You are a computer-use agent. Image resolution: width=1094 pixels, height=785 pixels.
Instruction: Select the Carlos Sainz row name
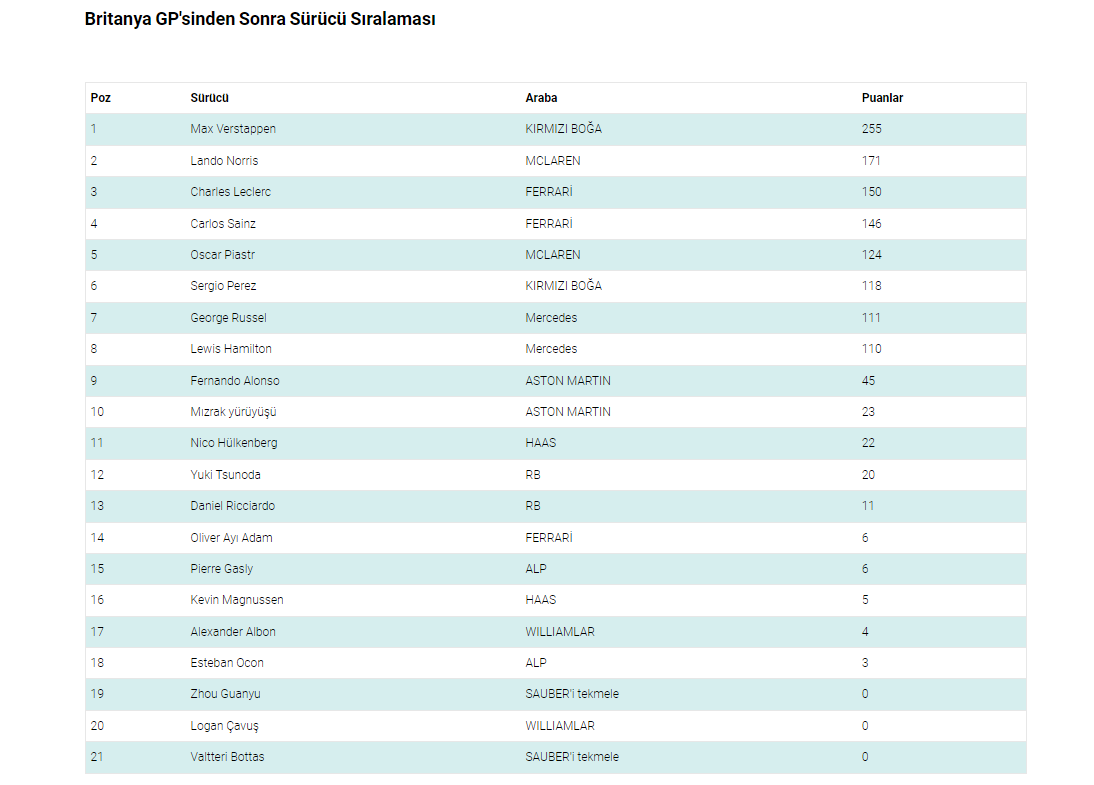coord(223,224)
